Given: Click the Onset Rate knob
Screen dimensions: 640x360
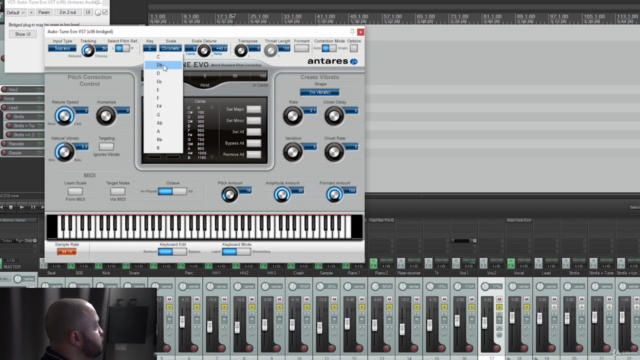Looking at the screenshot, I should 334,152.
